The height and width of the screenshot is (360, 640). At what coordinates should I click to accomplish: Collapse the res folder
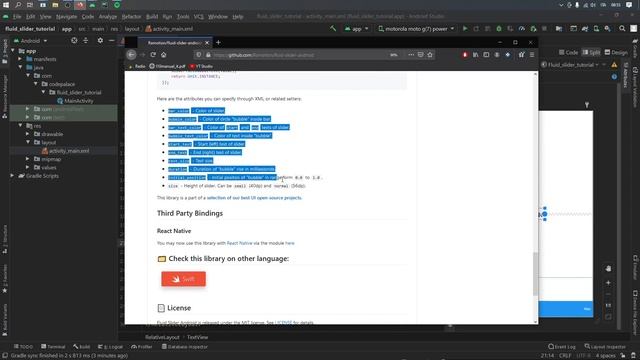[20, 126]
